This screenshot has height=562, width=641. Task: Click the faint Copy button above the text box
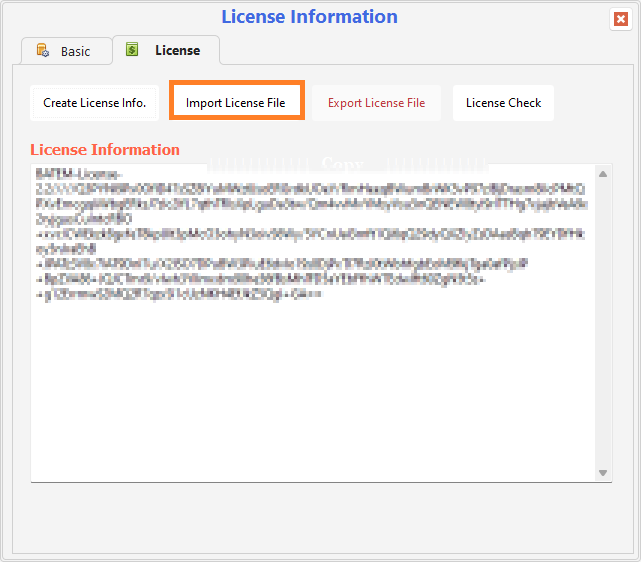(340, 163)
